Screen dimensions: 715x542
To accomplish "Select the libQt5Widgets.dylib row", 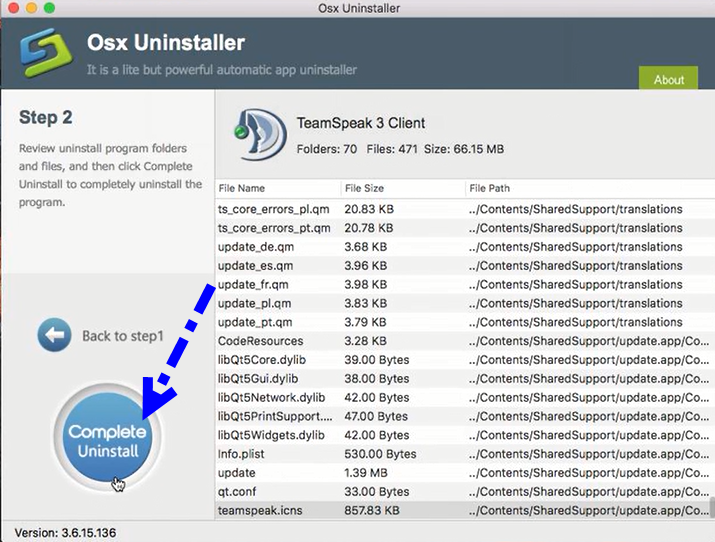I will (270, 435).
